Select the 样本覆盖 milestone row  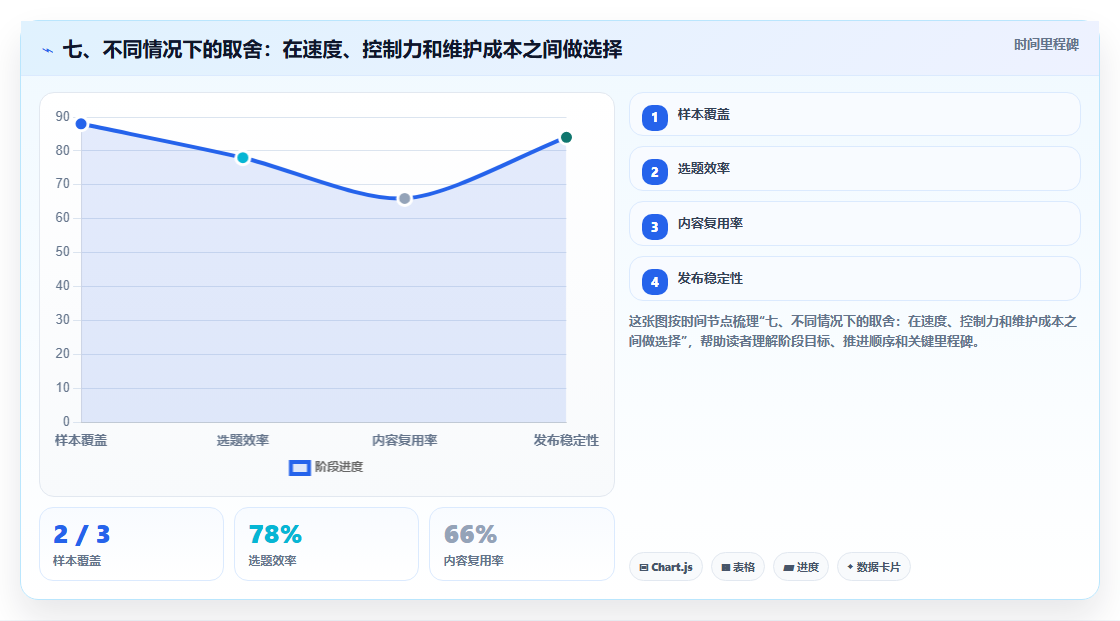tap(854, 114)
